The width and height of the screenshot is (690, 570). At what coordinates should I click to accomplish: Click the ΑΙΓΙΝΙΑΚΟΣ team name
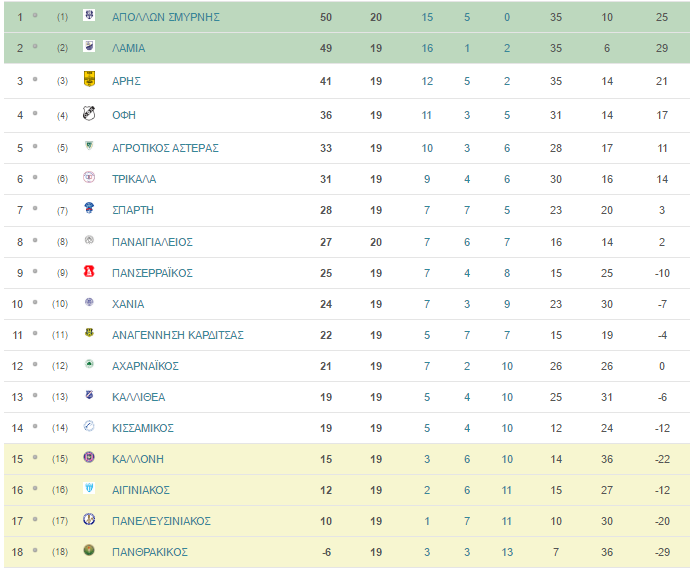[x=141, y=490]
